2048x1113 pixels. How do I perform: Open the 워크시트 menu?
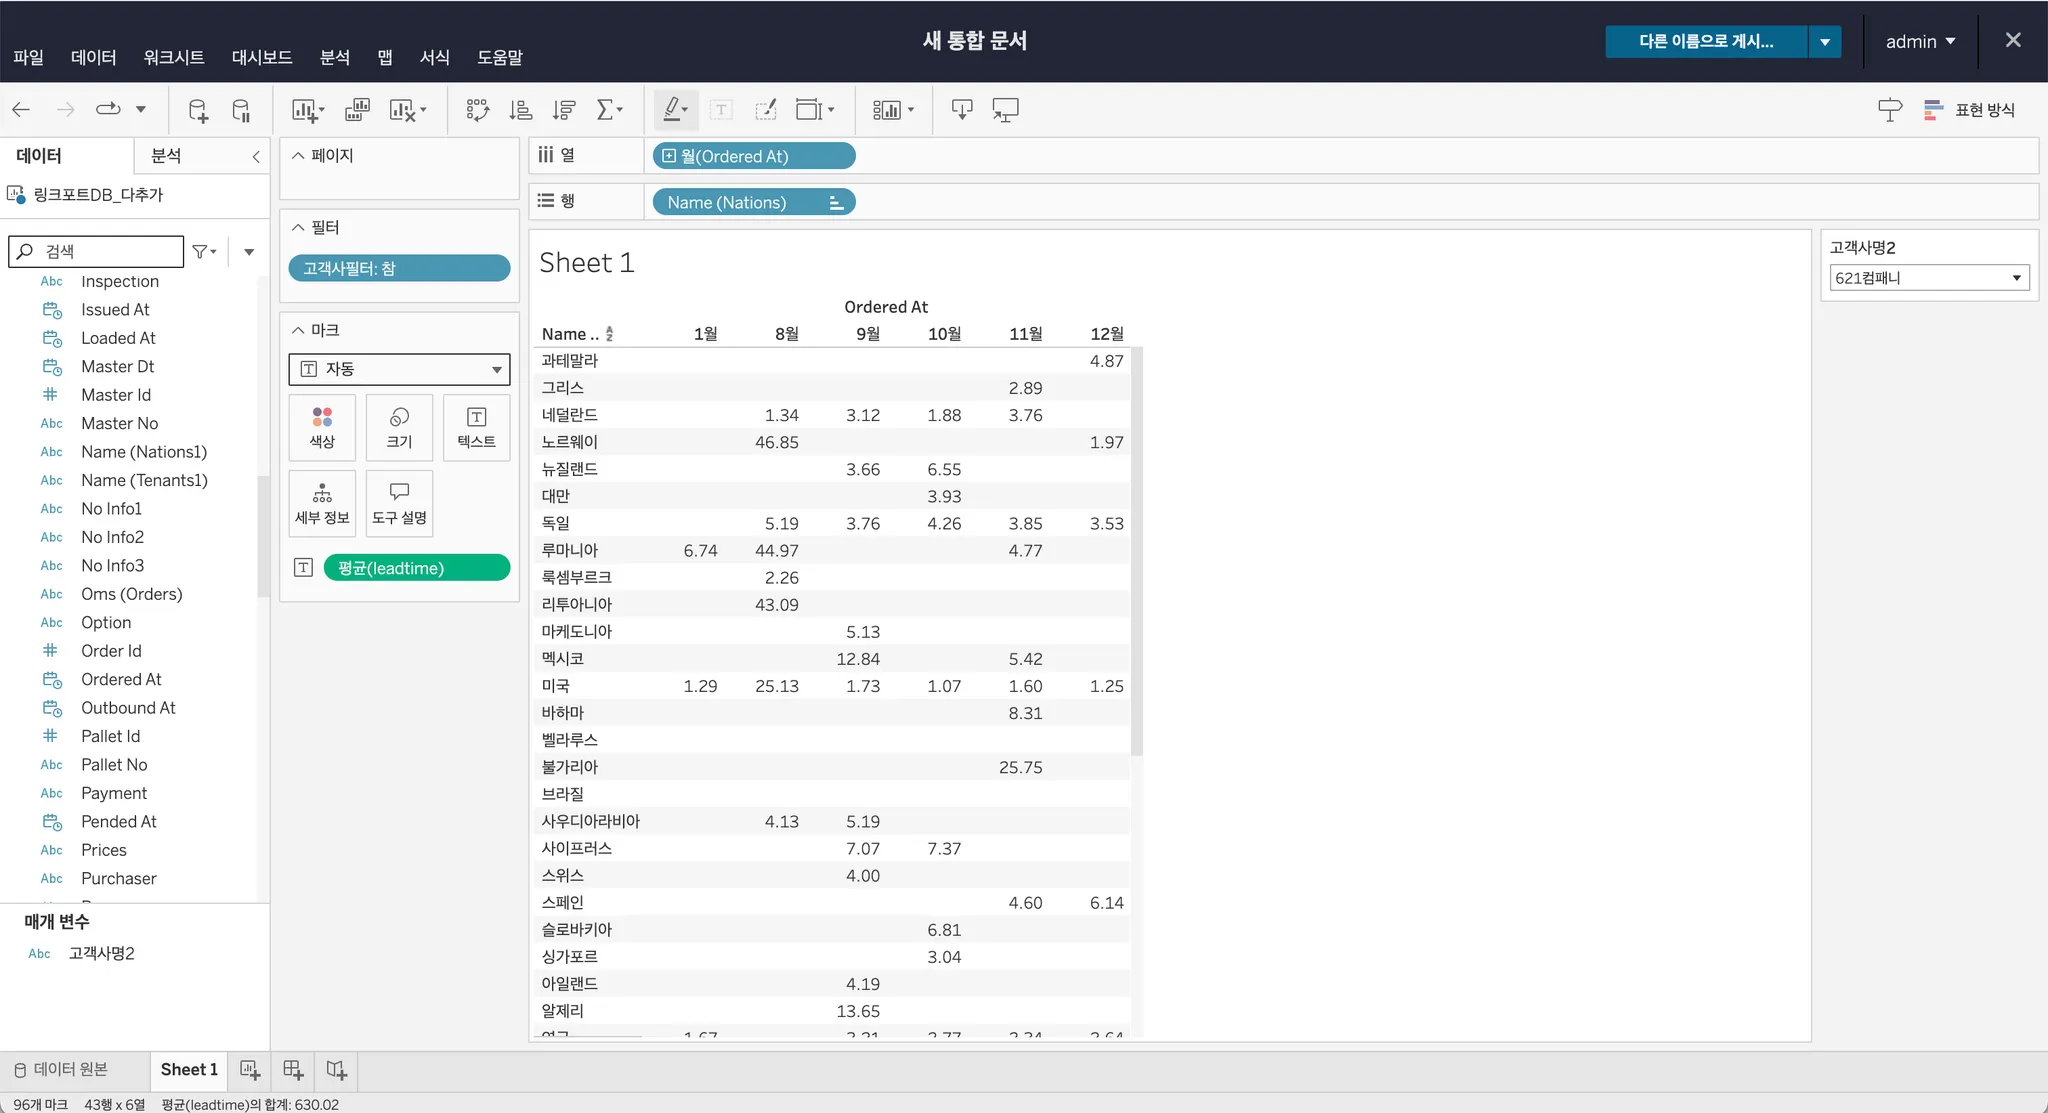173,57
